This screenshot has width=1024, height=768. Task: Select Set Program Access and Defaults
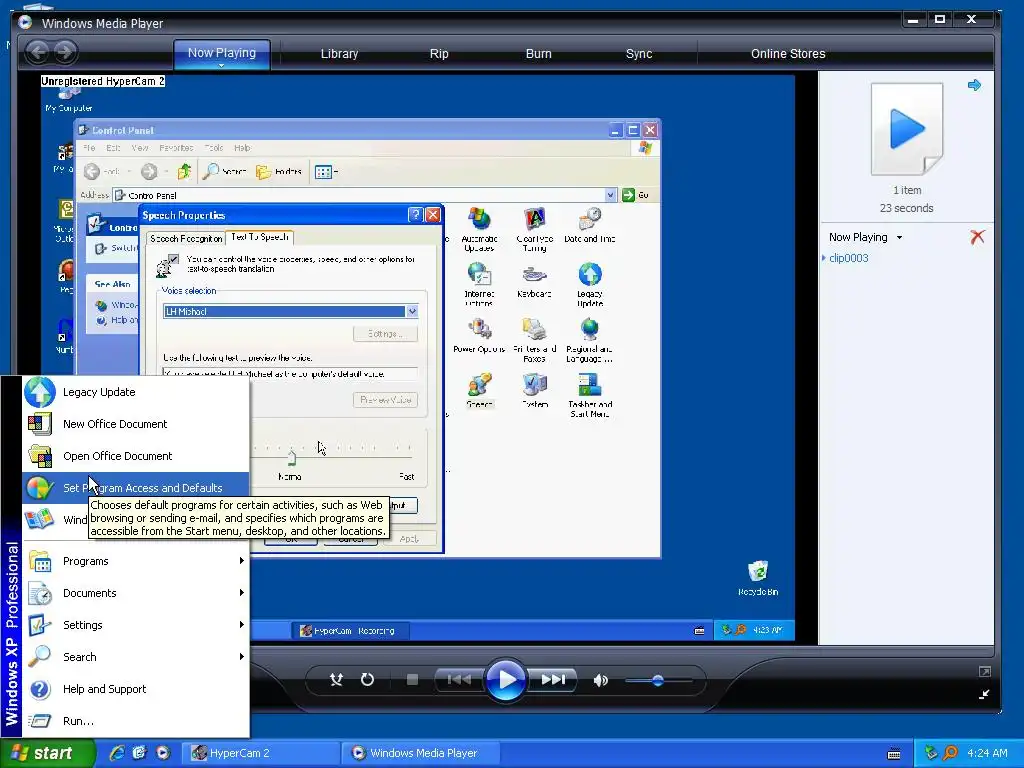pos(136,488)
